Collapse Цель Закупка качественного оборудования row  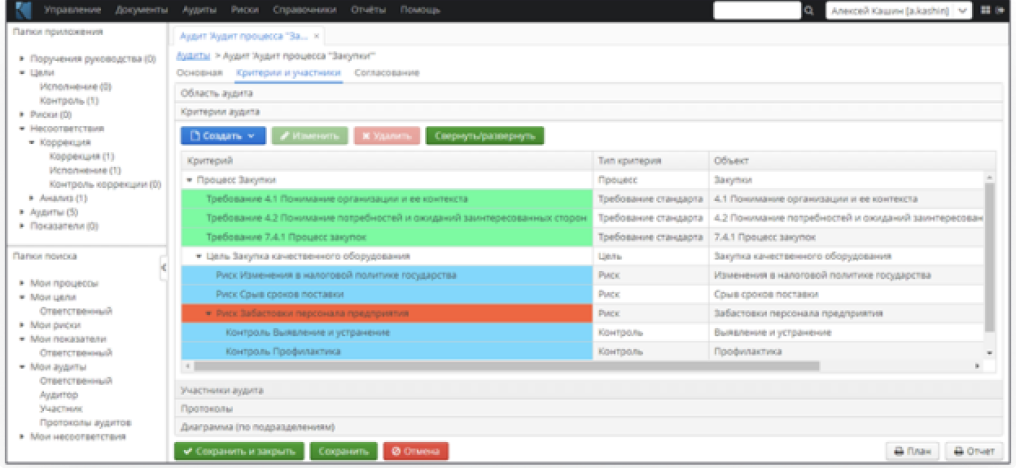pyautogui.click(x=199, y=257)
